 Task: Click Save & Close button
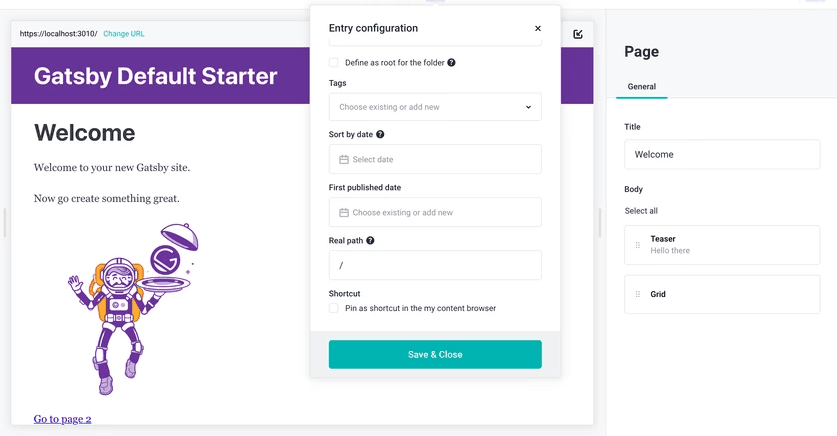435,354
